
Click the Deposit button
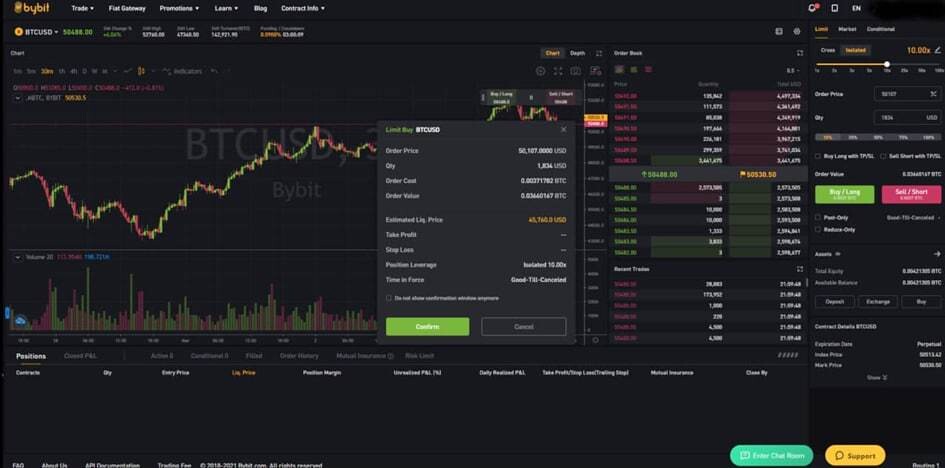click(x=834, y=301)
